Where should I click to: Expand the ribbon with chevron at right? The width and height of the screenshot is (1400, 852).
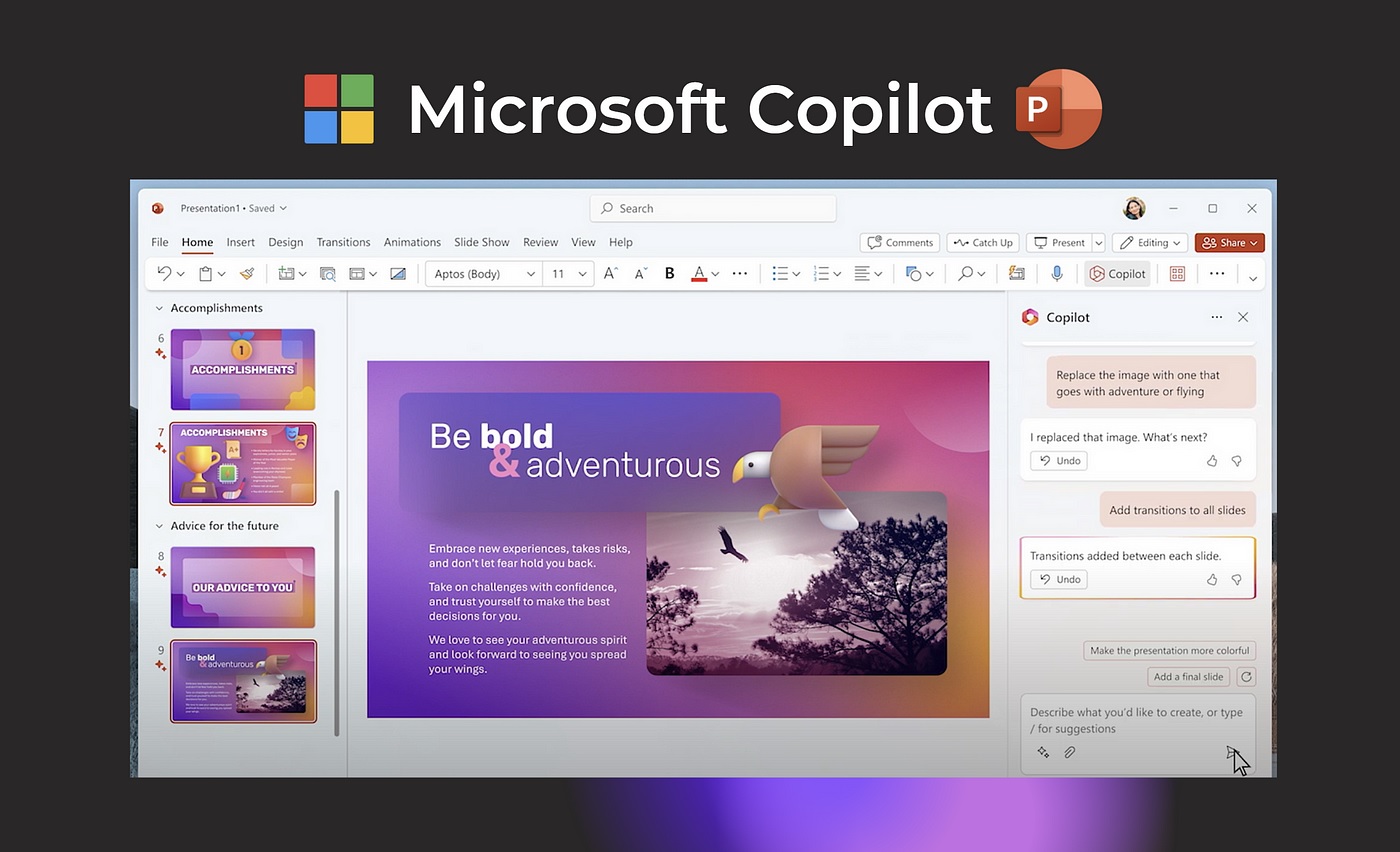click(x=1253, y=279)
